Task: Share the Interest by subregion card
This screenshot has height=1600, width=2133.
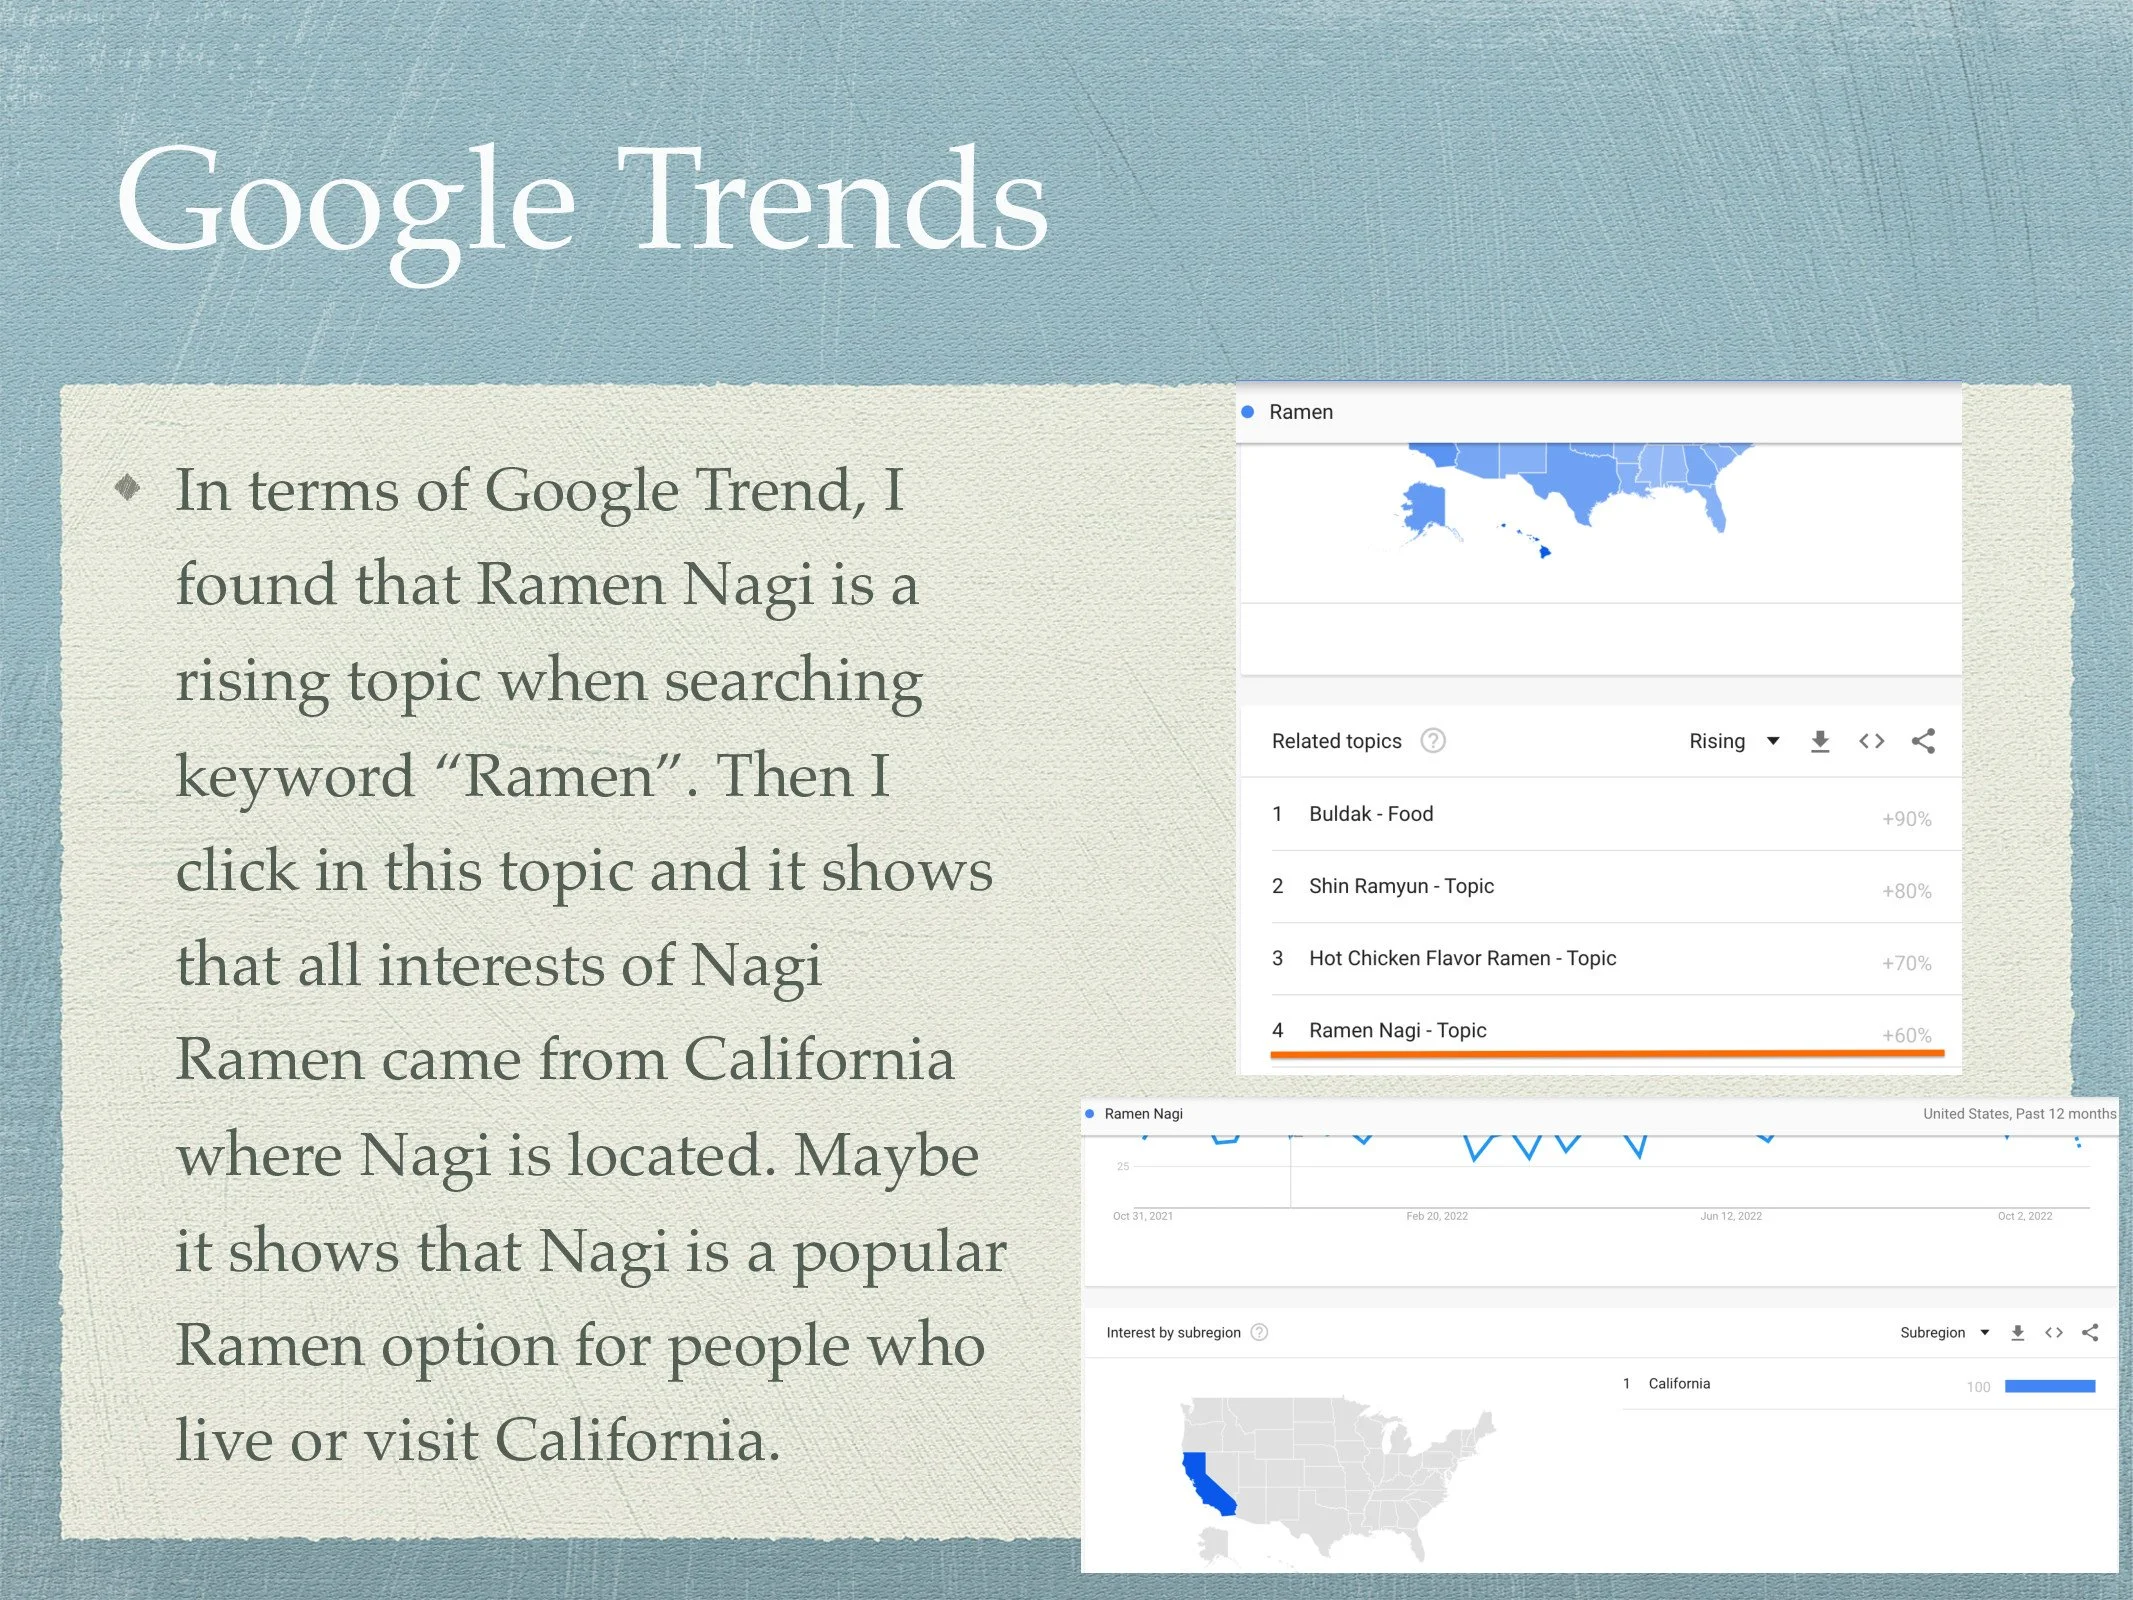Action: click(2090, 1332)
